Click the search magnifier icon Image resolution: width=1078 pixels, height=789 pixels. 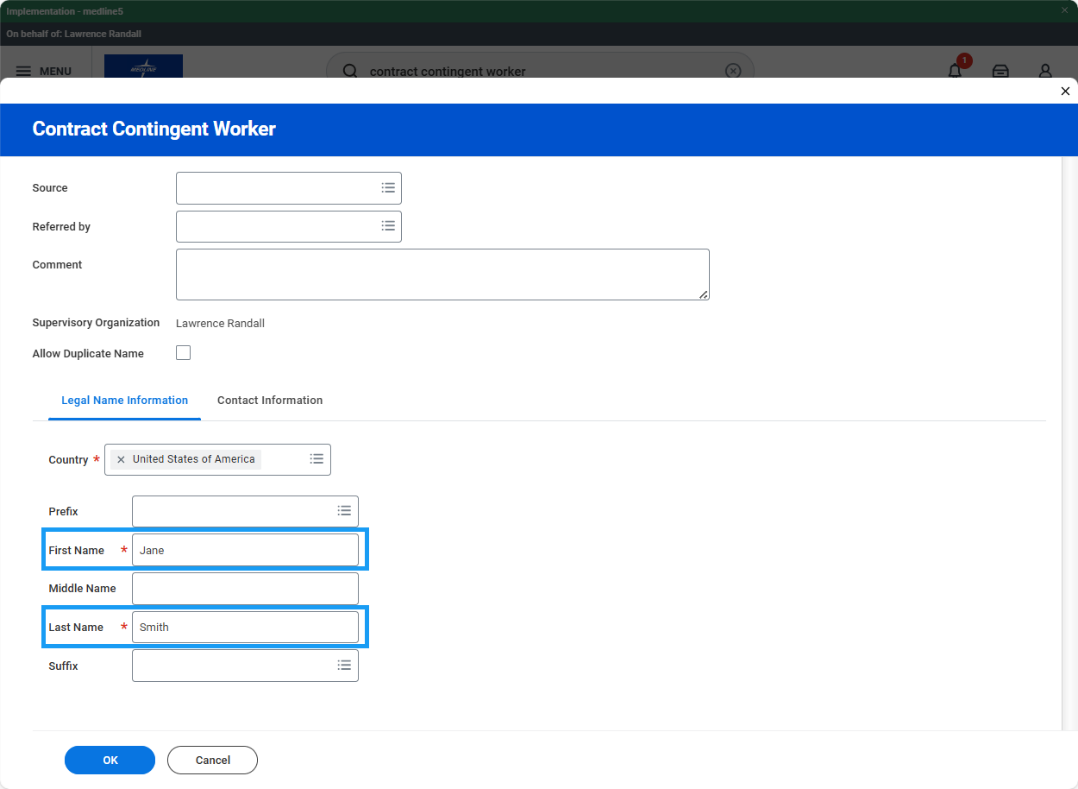[x=349, y=71]
